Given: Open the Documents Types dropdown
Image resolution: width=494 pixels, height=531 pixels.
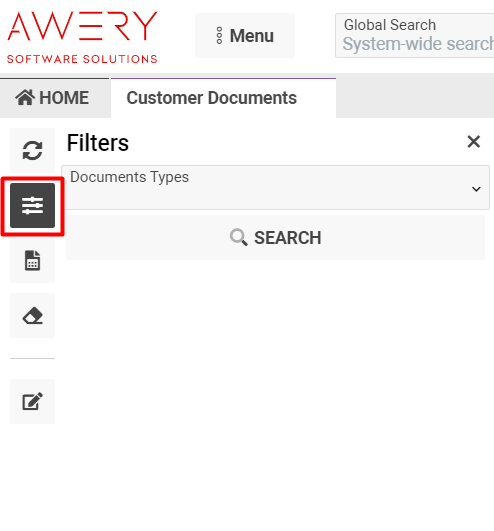Looking at the screenshot, I should click(x=275, y=188).
